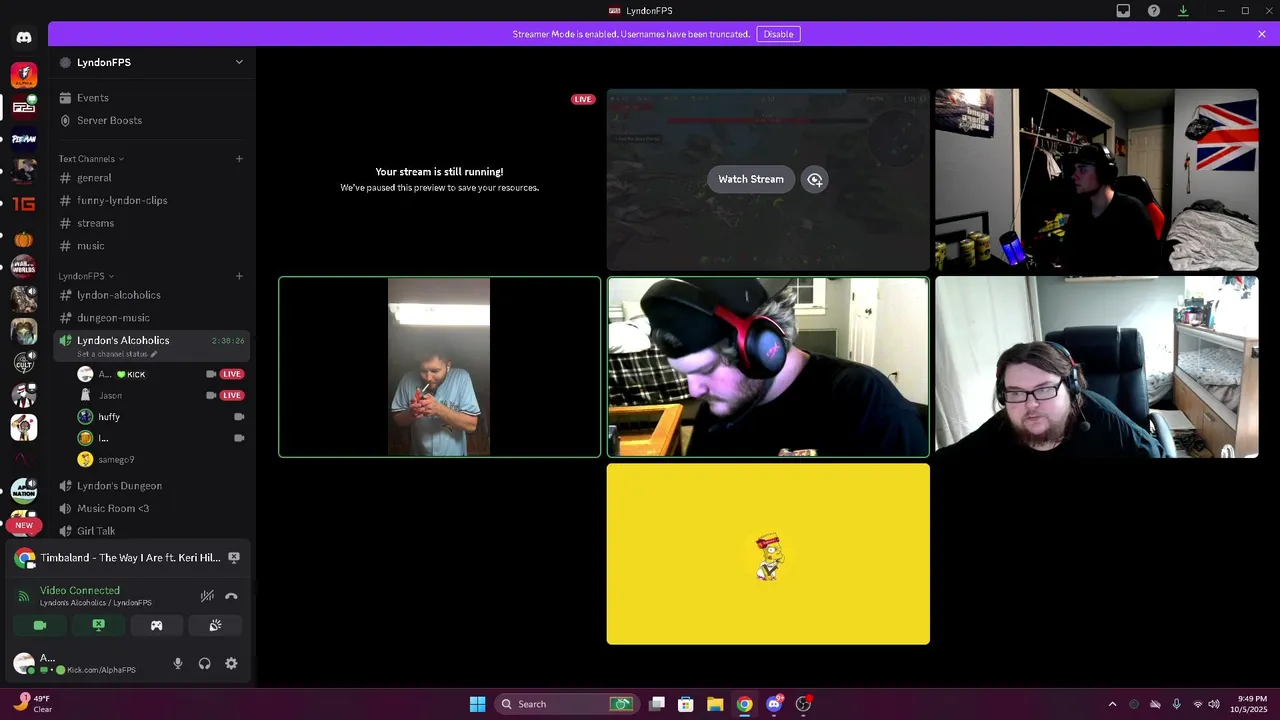The height and width of the screenshot is (720, 1280).
Task: Disconnect from voice call
Action: click(231, 596)
